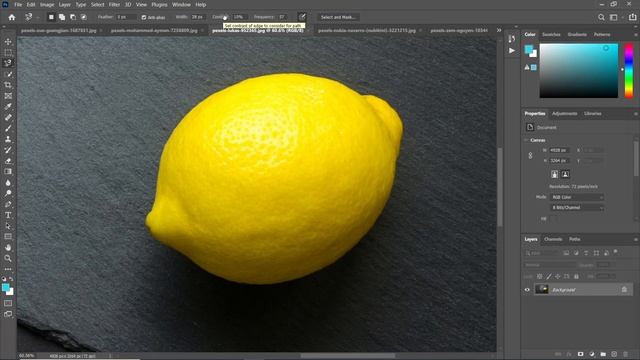This screenshot has width=640, height=360.
Task: Open the search icon in options bar
Action: [601, 17]
